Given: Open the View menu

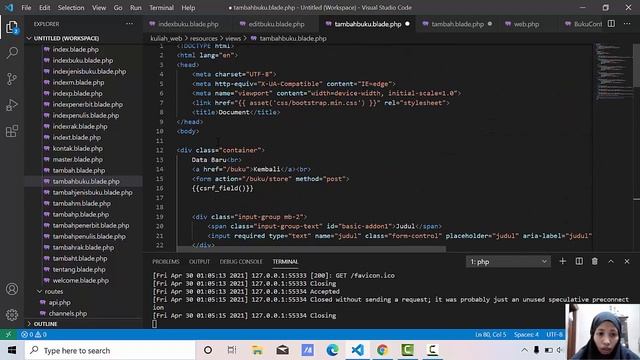Looking at the screenshot, I should pyautogui.click(x=99, y=8).
